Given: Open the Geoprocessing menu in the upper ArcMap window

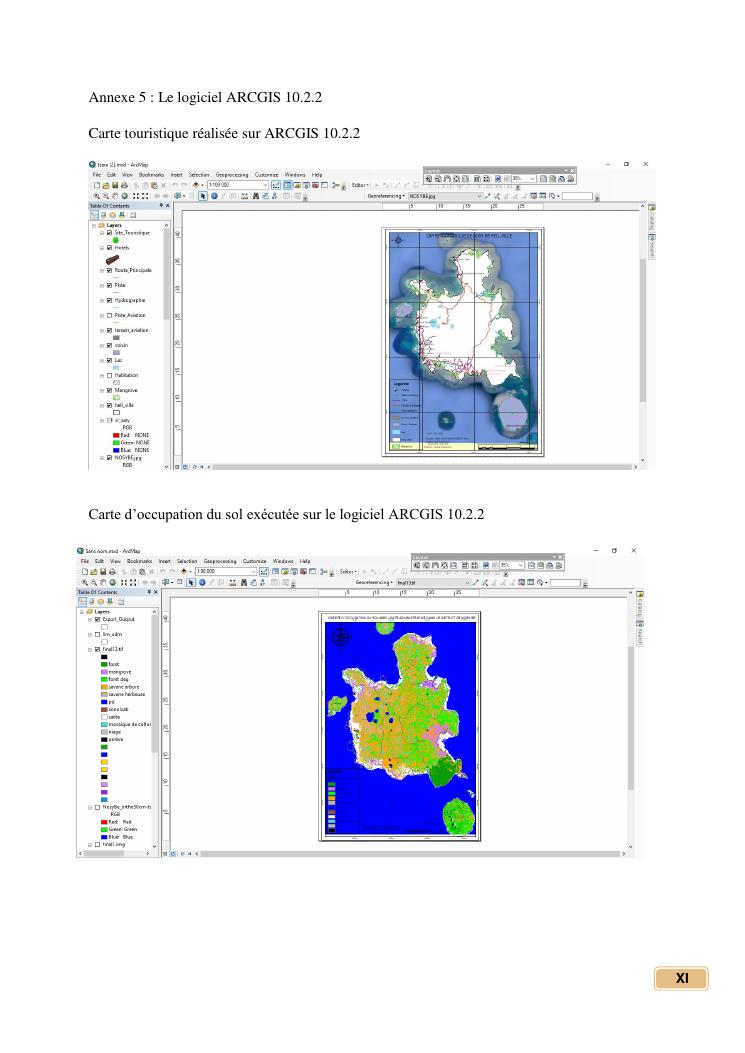Looking at the screenshot, I should [232, 174].
